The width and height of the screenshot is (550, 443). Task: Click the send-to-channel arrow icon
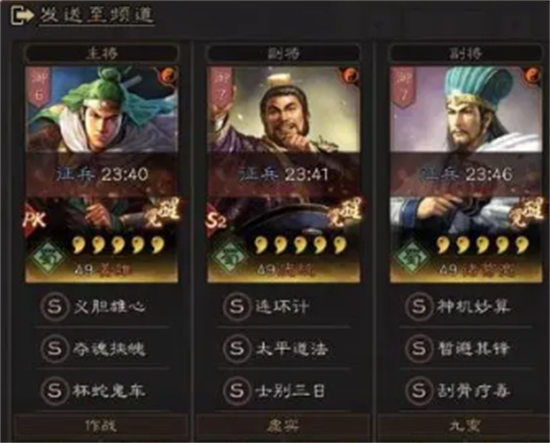(x=22, y=16)
